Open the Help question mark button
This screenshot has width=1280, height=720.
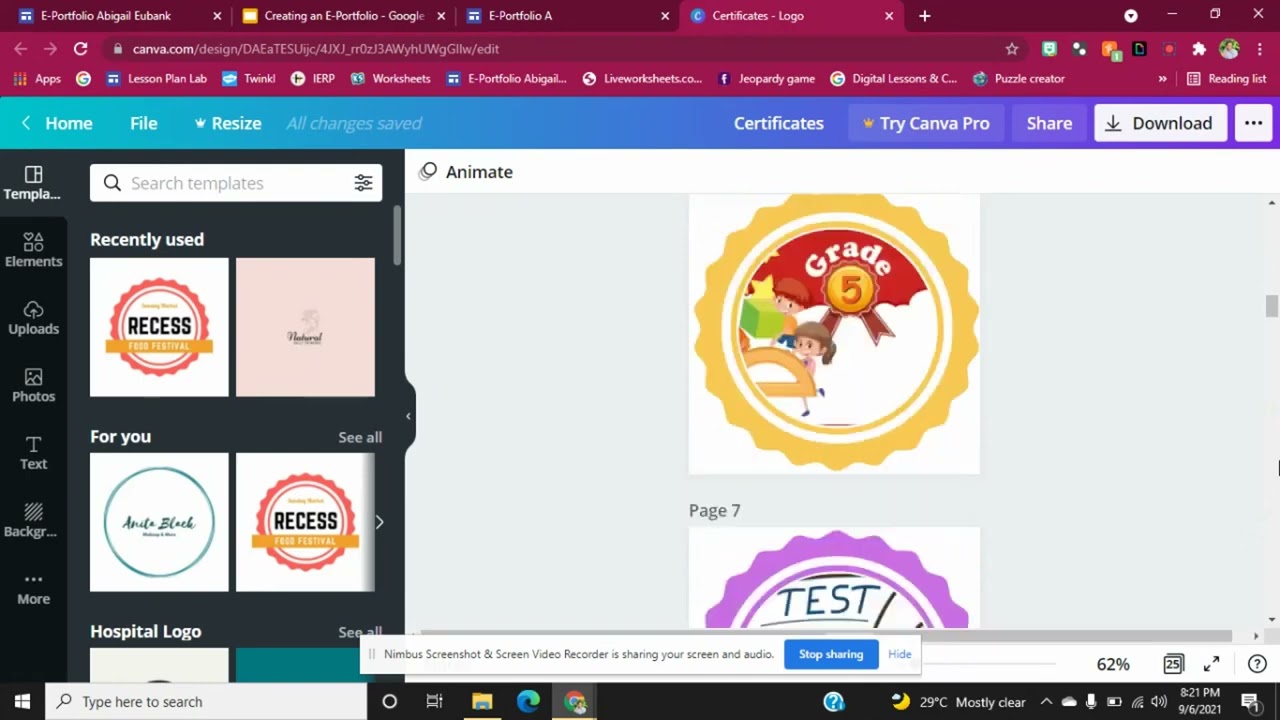1257,664
